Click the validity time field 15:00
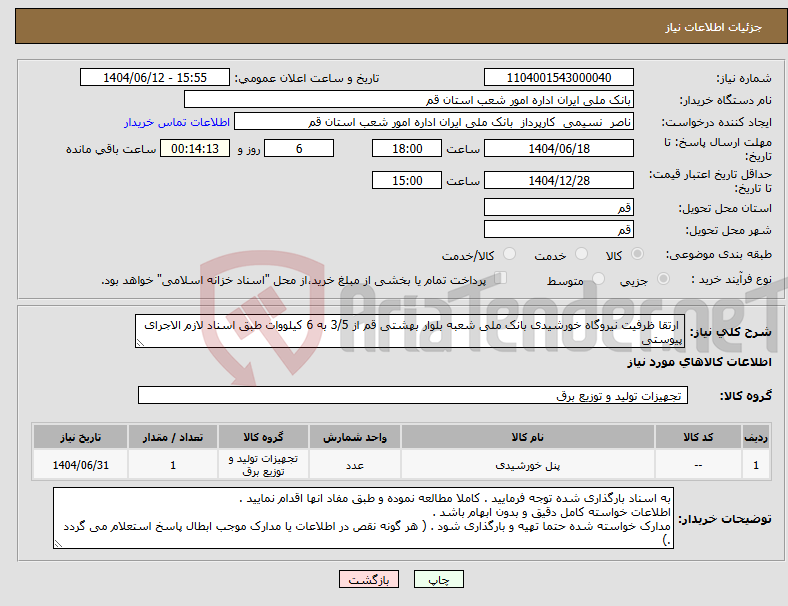The height and width of the screenshot is (606, 788). (x=407, y=180)
